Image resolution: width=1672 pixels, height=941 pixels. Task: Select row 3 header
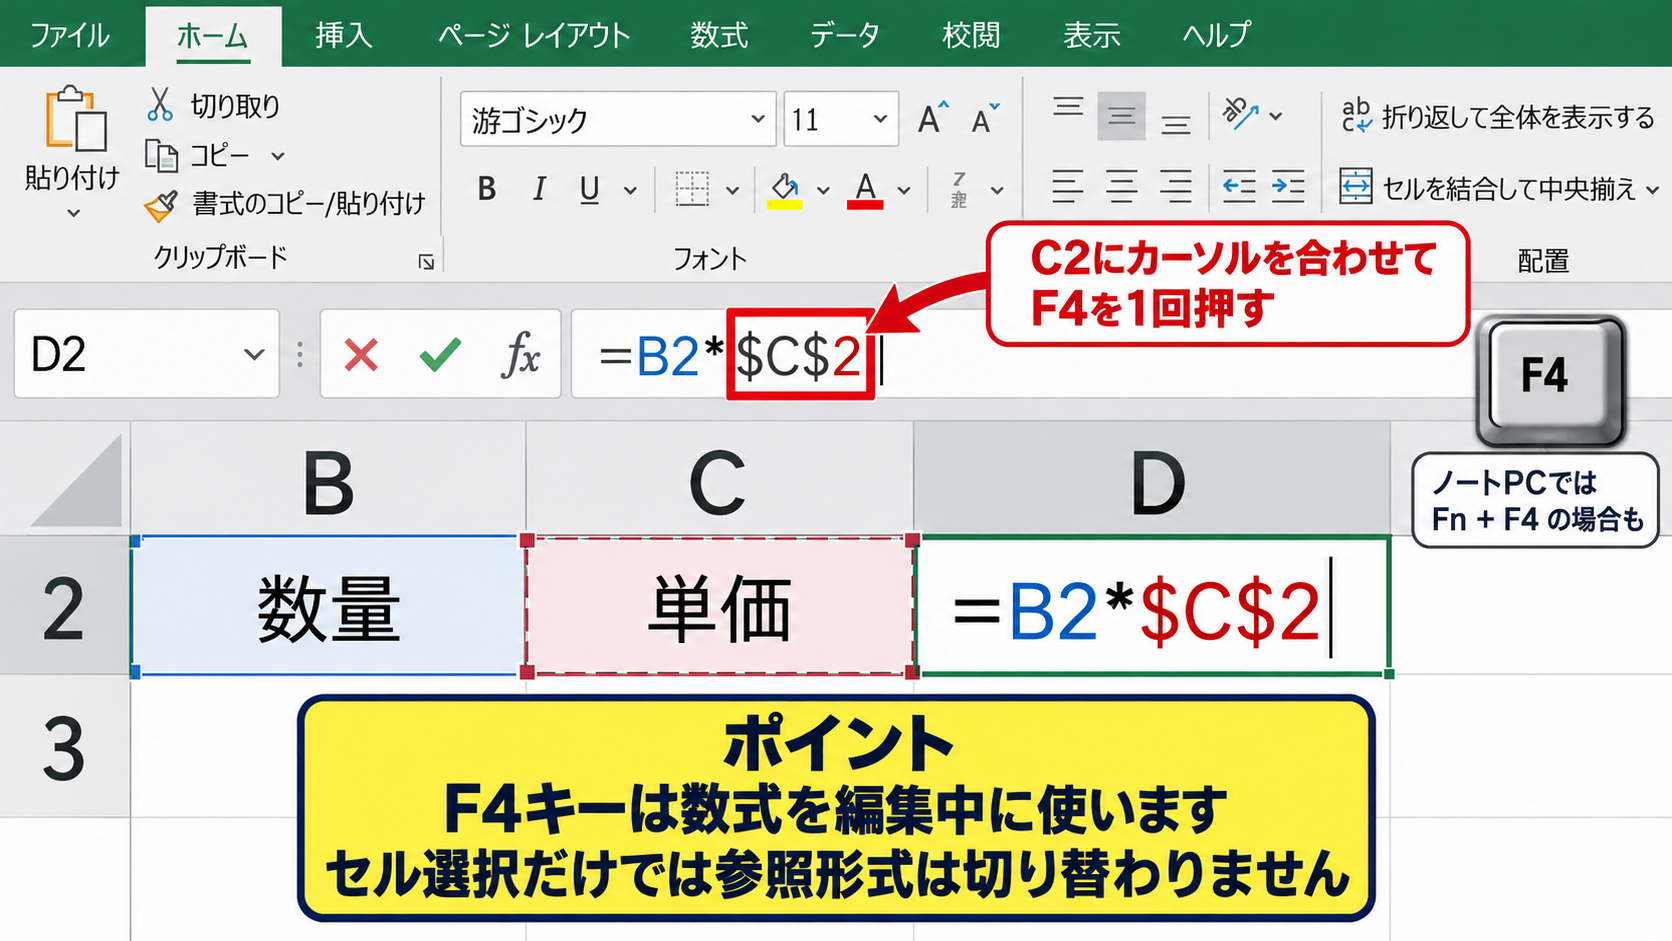pyautogui.click(x=64, y=748)
